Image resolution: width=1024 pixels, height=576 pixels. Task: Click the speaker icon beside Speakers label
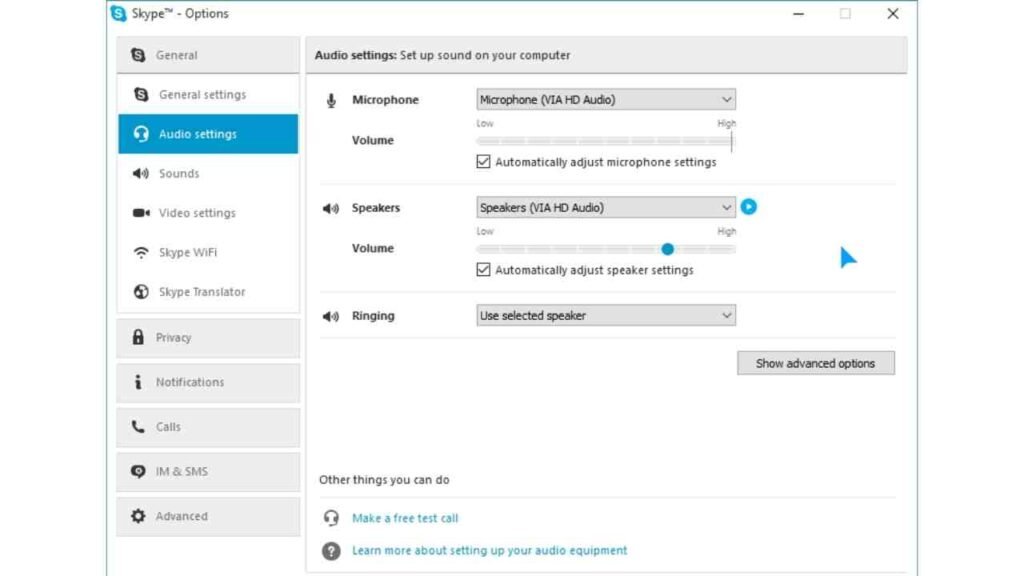(331, 208)
